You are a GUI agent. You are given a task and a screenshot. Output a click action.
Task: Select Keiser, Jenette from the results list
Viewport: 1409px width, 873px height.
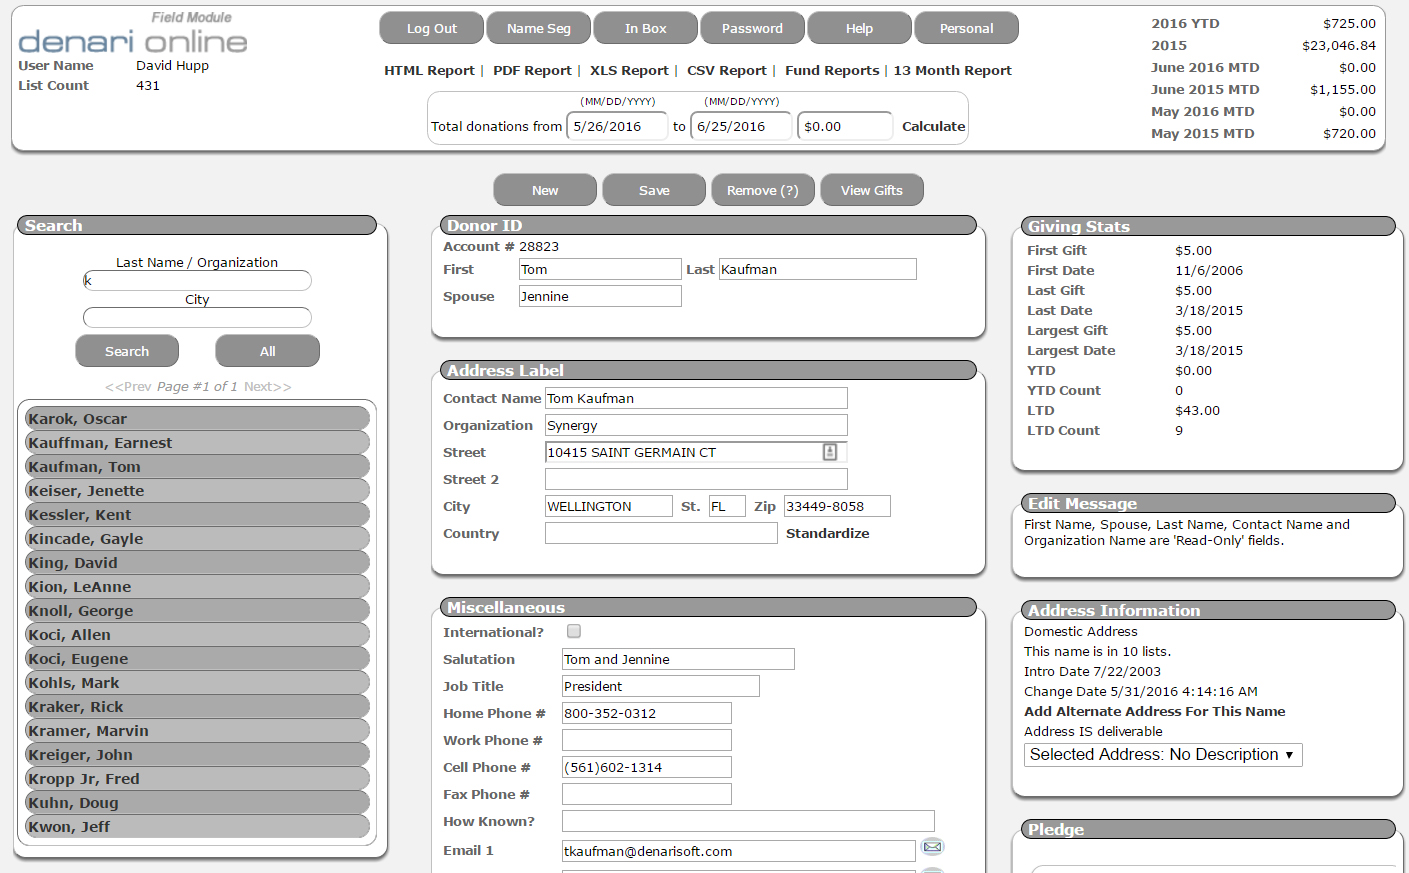click(x=197, y=491)
